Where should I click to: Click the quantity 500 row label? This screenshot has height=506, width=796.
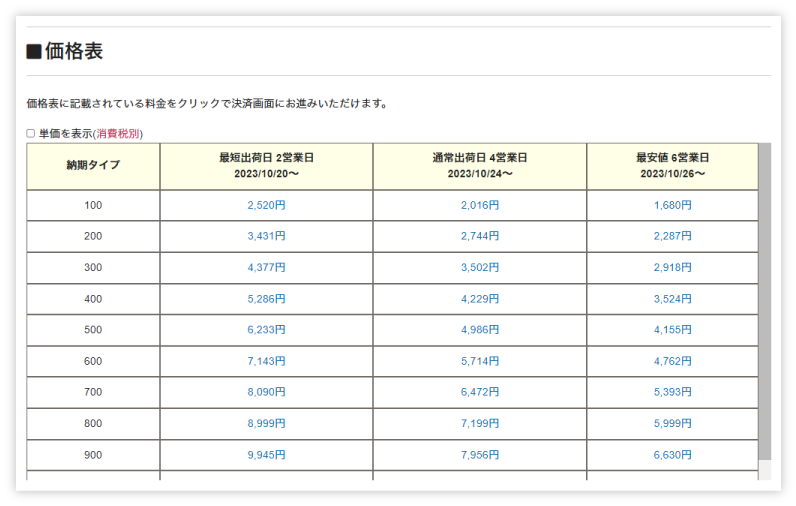tap(93, 330)
